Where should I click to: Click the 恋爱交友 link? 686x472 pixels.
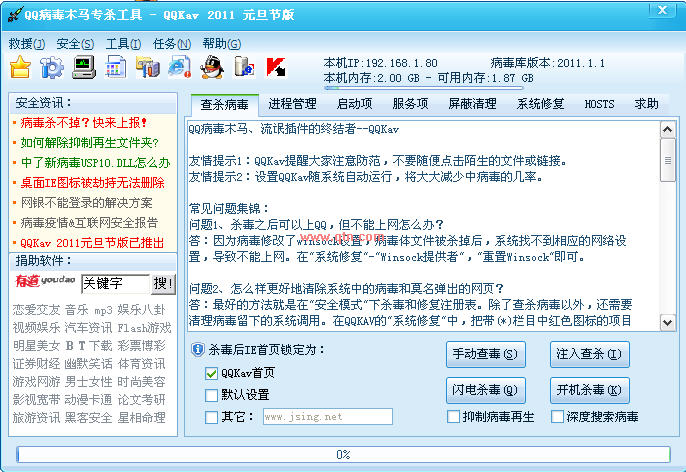36,310
